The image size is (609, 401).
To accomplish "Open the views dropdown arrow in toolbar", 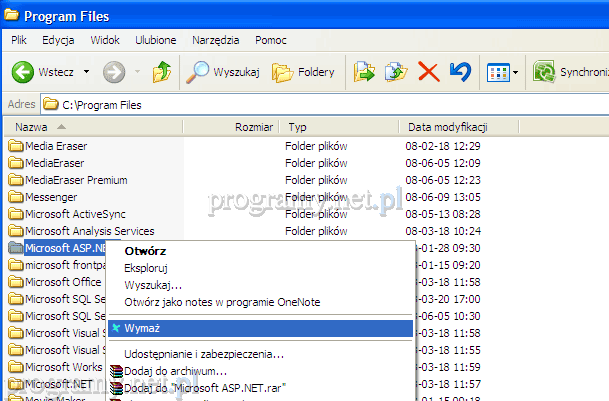I will coord(515,72).
